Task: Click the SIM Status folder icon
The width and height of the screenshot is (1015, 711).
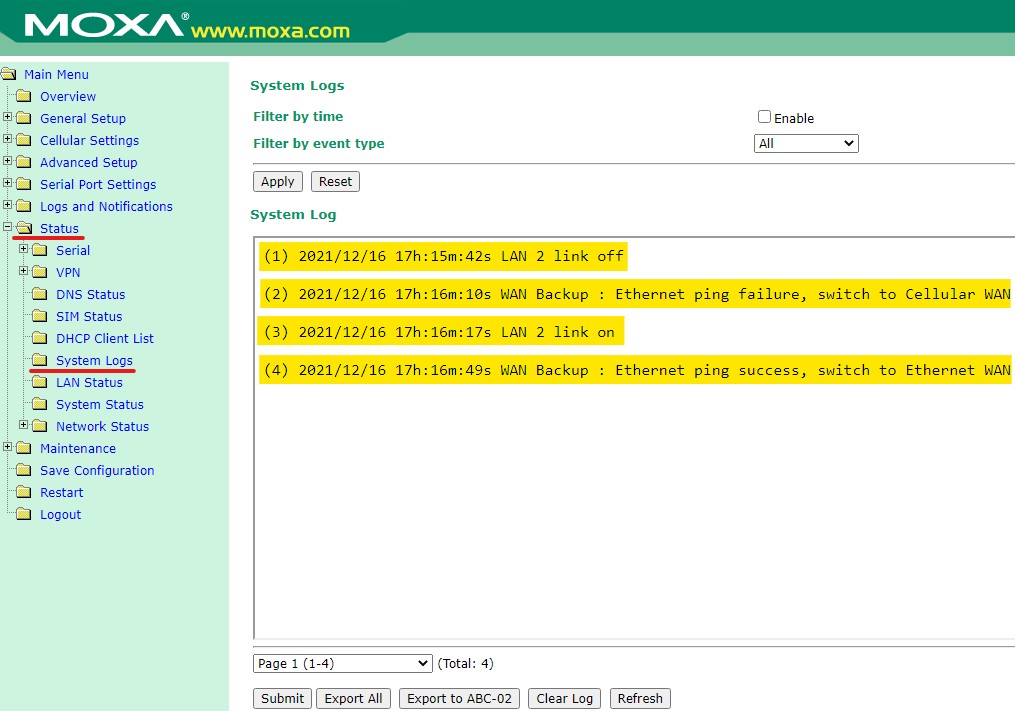Action: (x=40, y=317)
